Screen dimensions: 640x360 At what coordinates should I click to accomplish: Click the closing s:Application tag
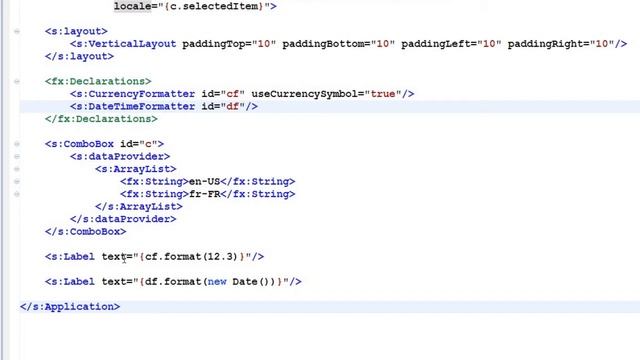(x=70, y=307)
